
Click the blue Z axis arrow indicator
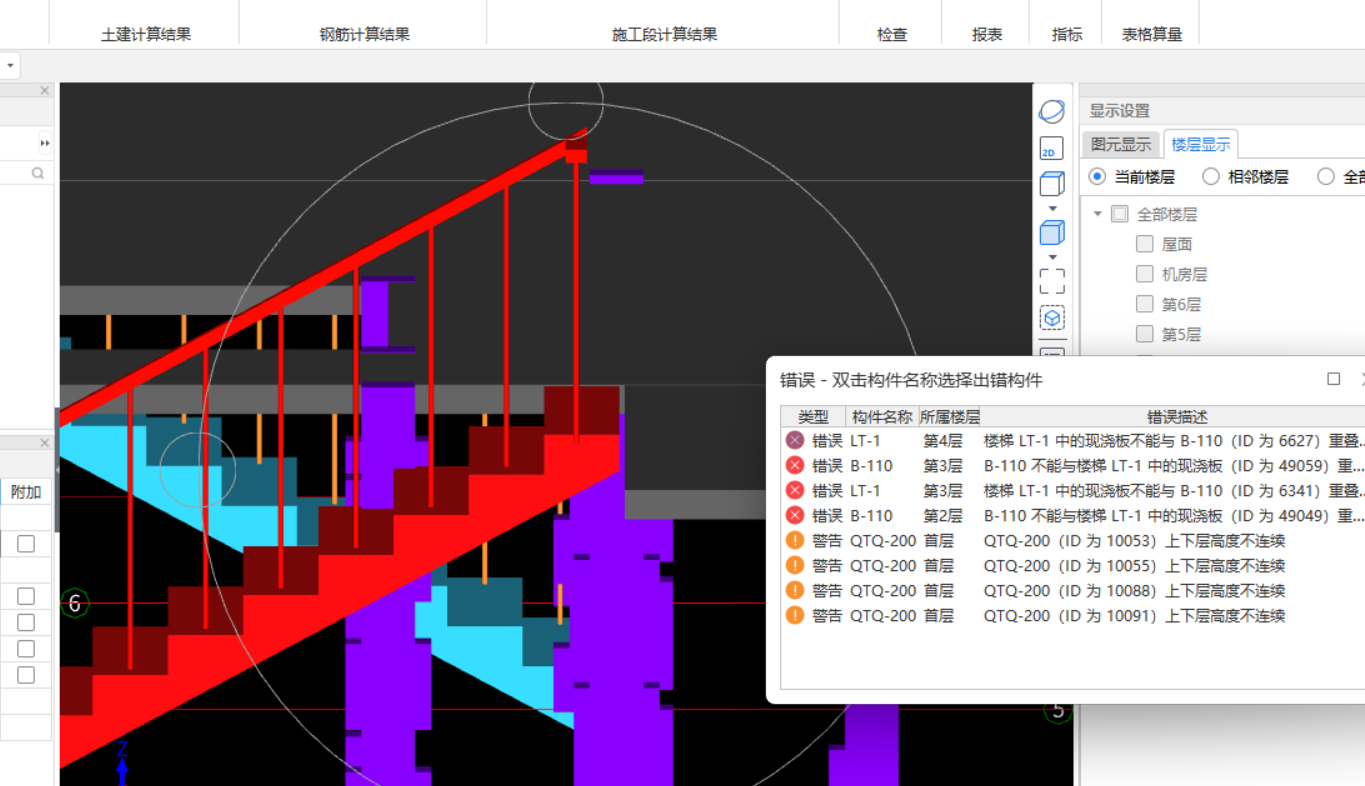[x=122, y=763]
